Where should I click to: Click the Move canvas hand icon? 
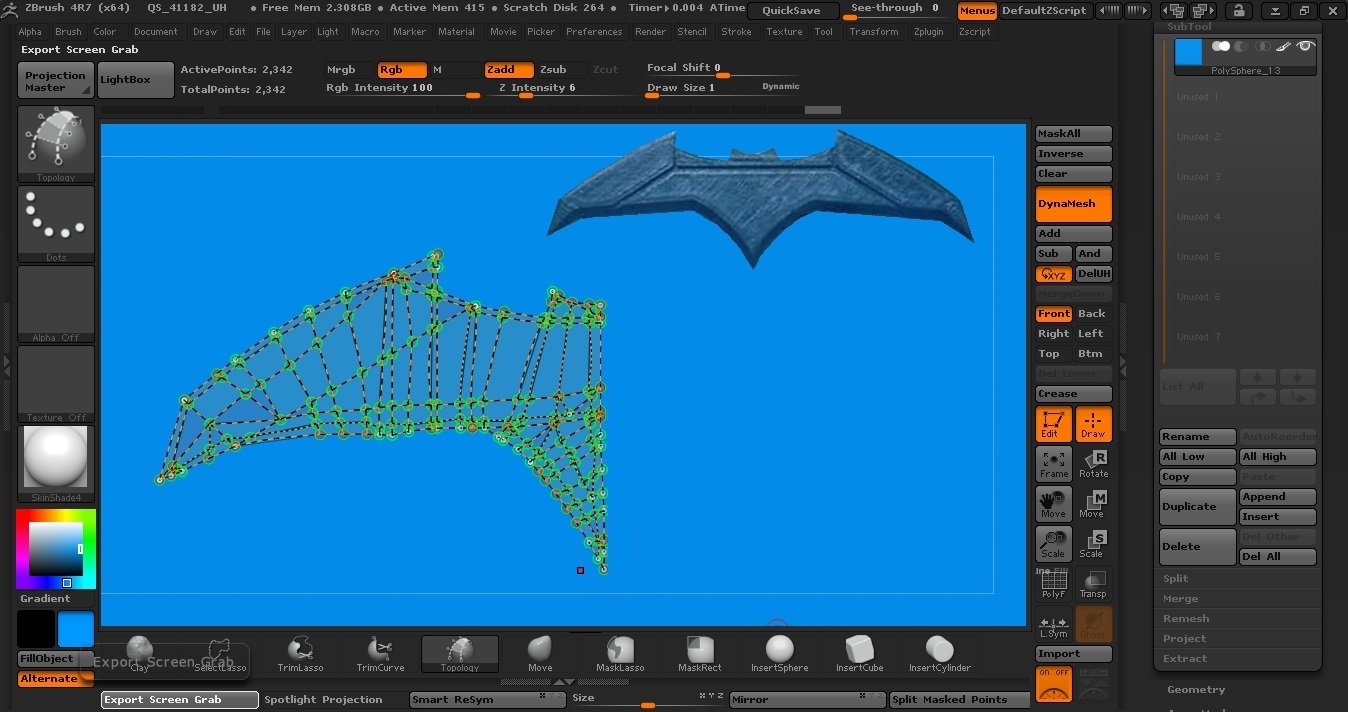point(1054,504)
